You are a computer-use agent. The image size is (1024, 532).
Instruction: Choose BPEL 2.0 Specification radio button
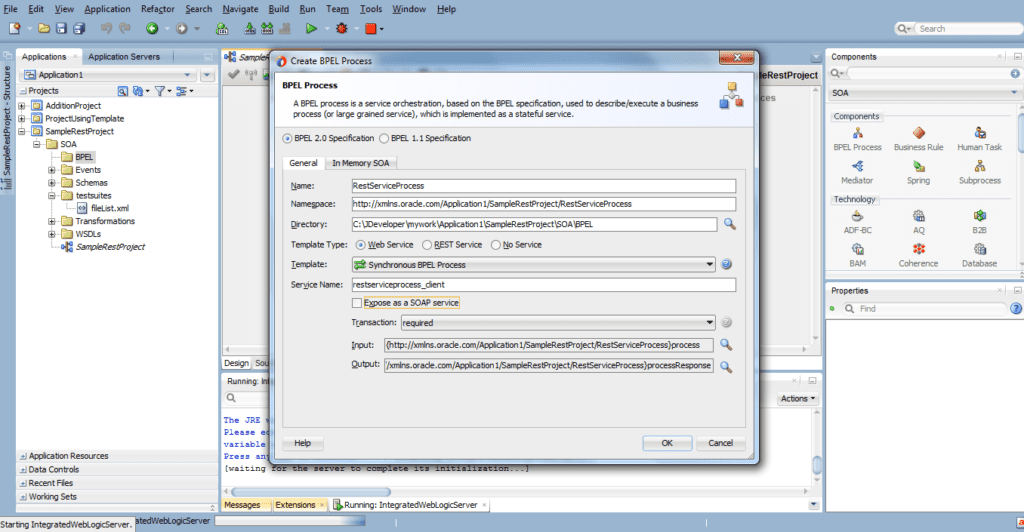point(287,138)
